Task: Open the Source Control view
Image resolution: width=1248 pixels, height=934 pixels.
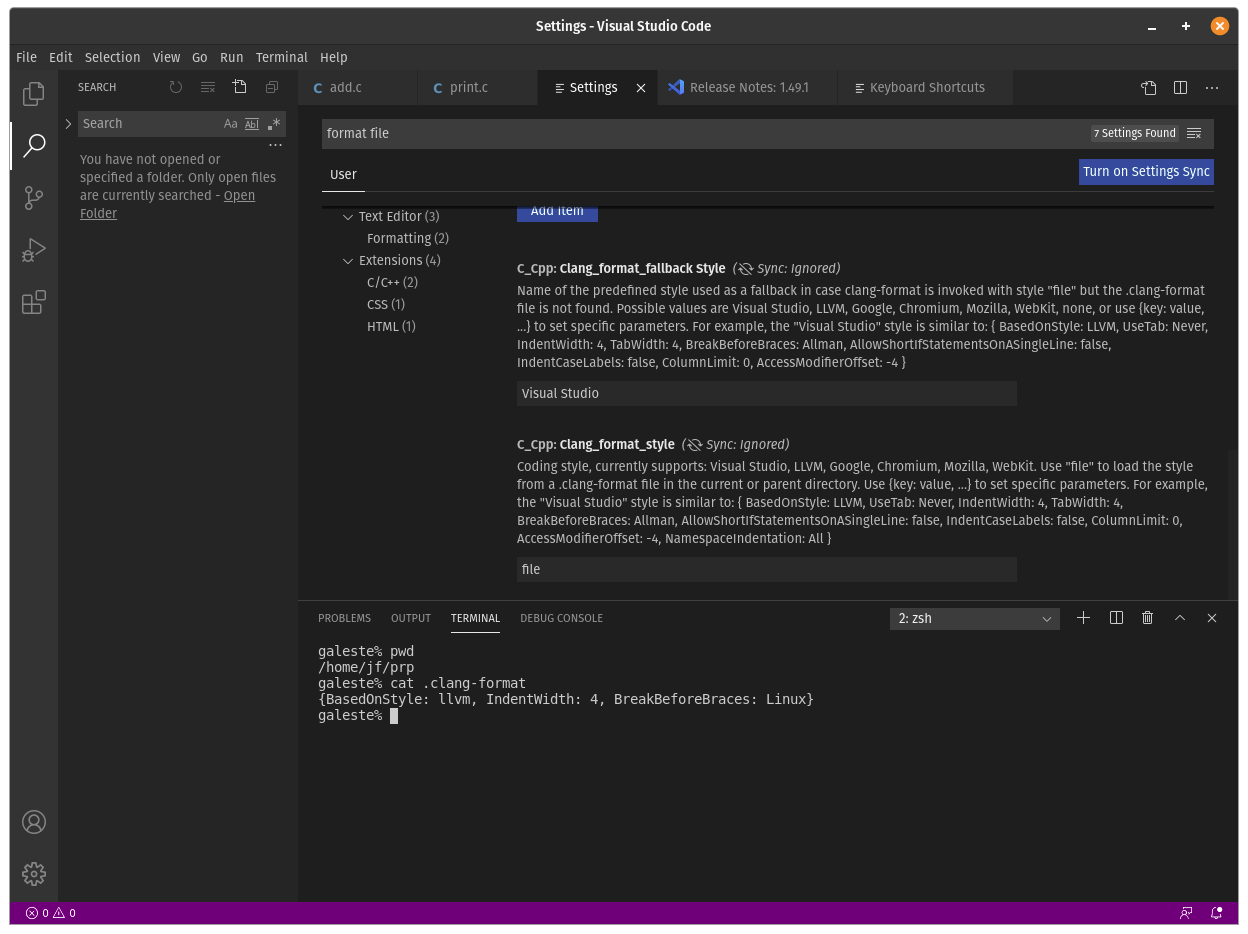Action: pos(34,198)
